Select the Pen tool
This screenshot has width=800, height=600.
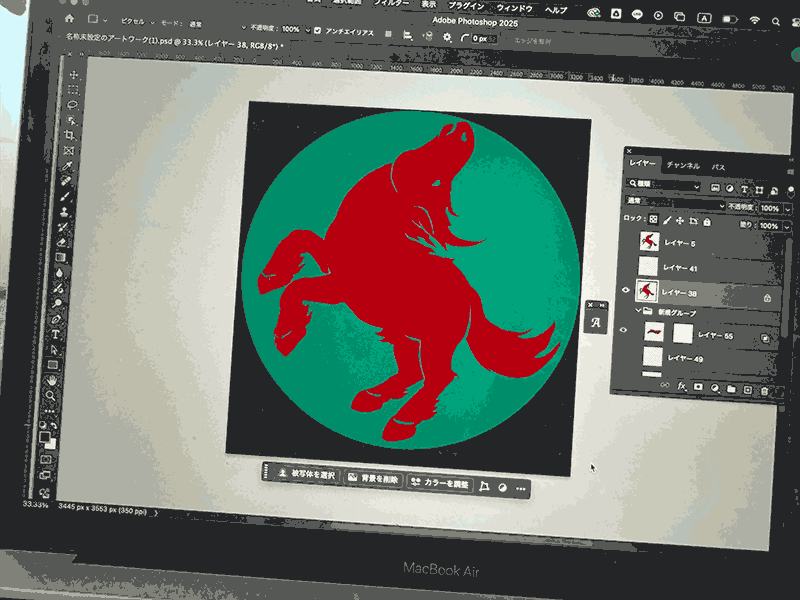[57, 319]
